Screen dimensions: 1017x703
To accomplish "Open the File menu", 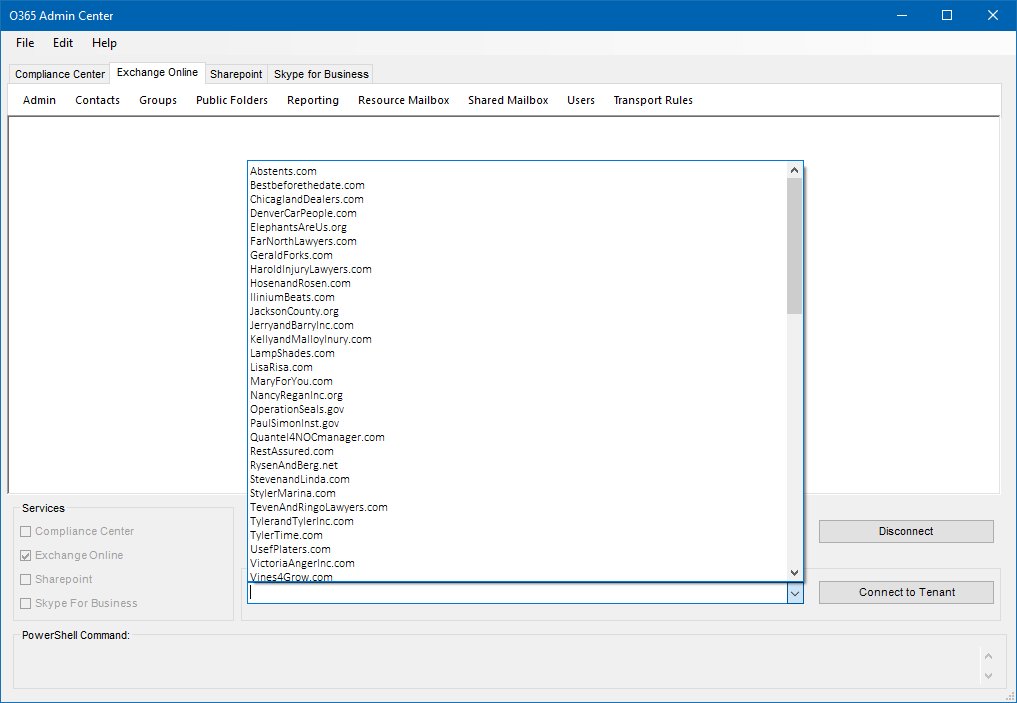I will coord(24,43).
